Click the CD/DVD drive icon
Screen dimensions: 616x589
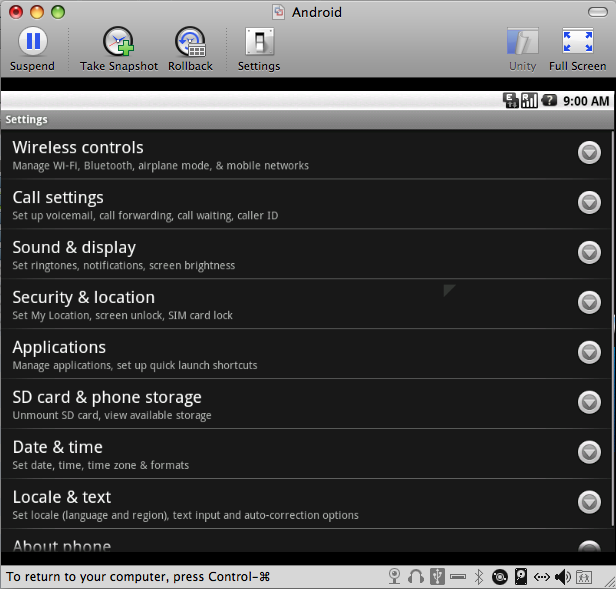click(500, 577)
